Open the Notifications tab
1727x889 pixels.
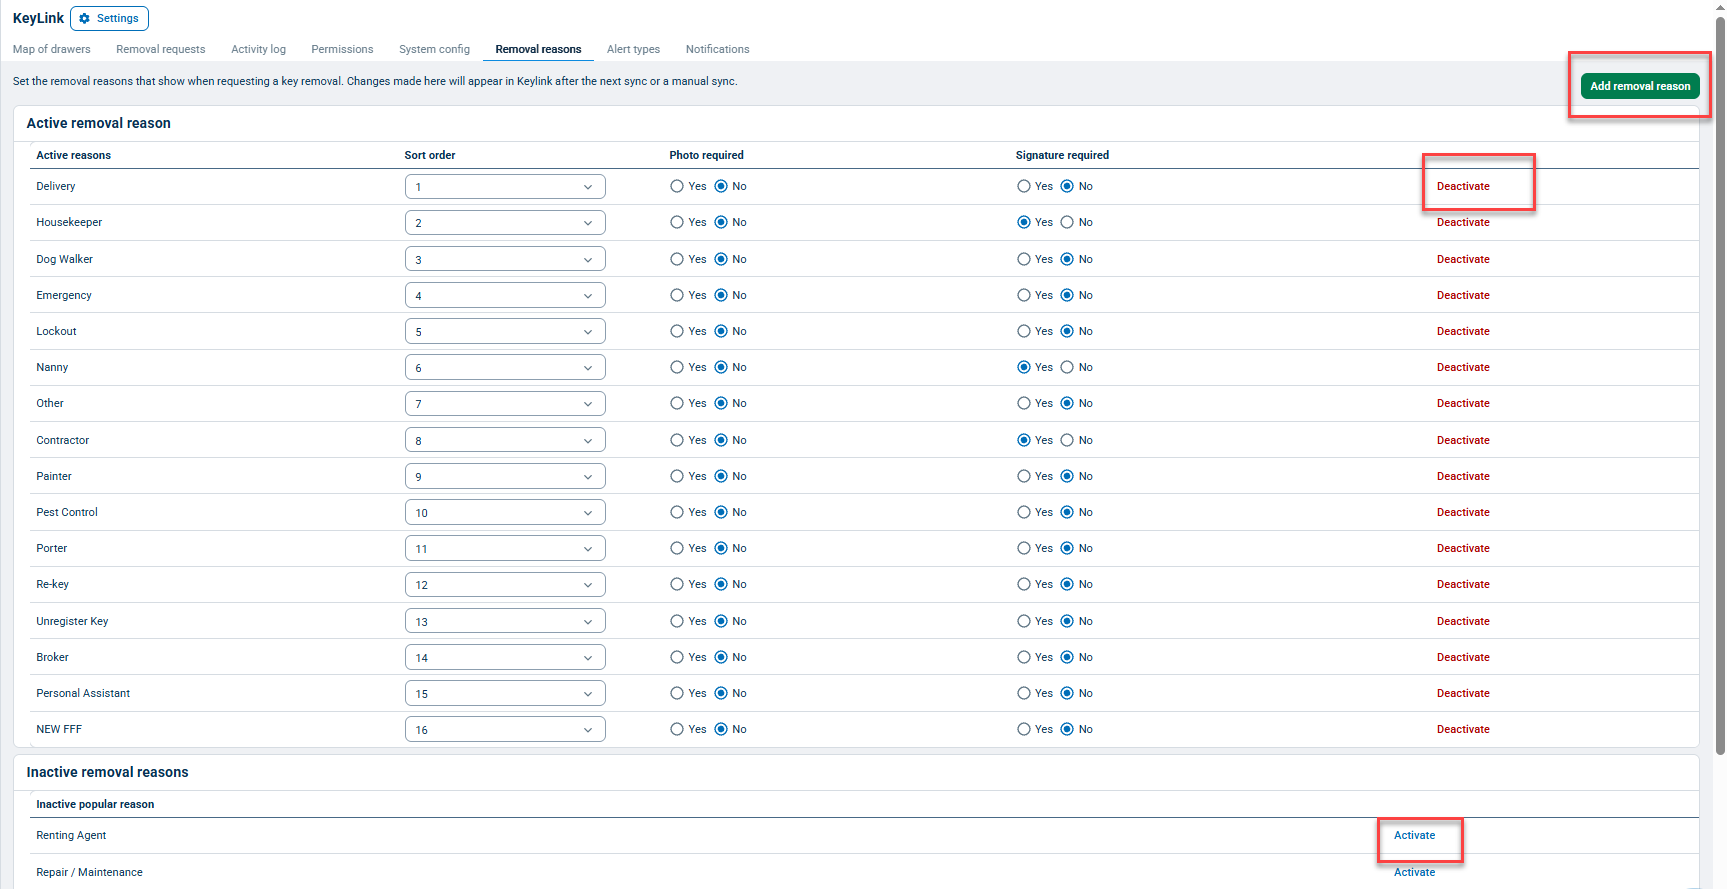[718, 49]
